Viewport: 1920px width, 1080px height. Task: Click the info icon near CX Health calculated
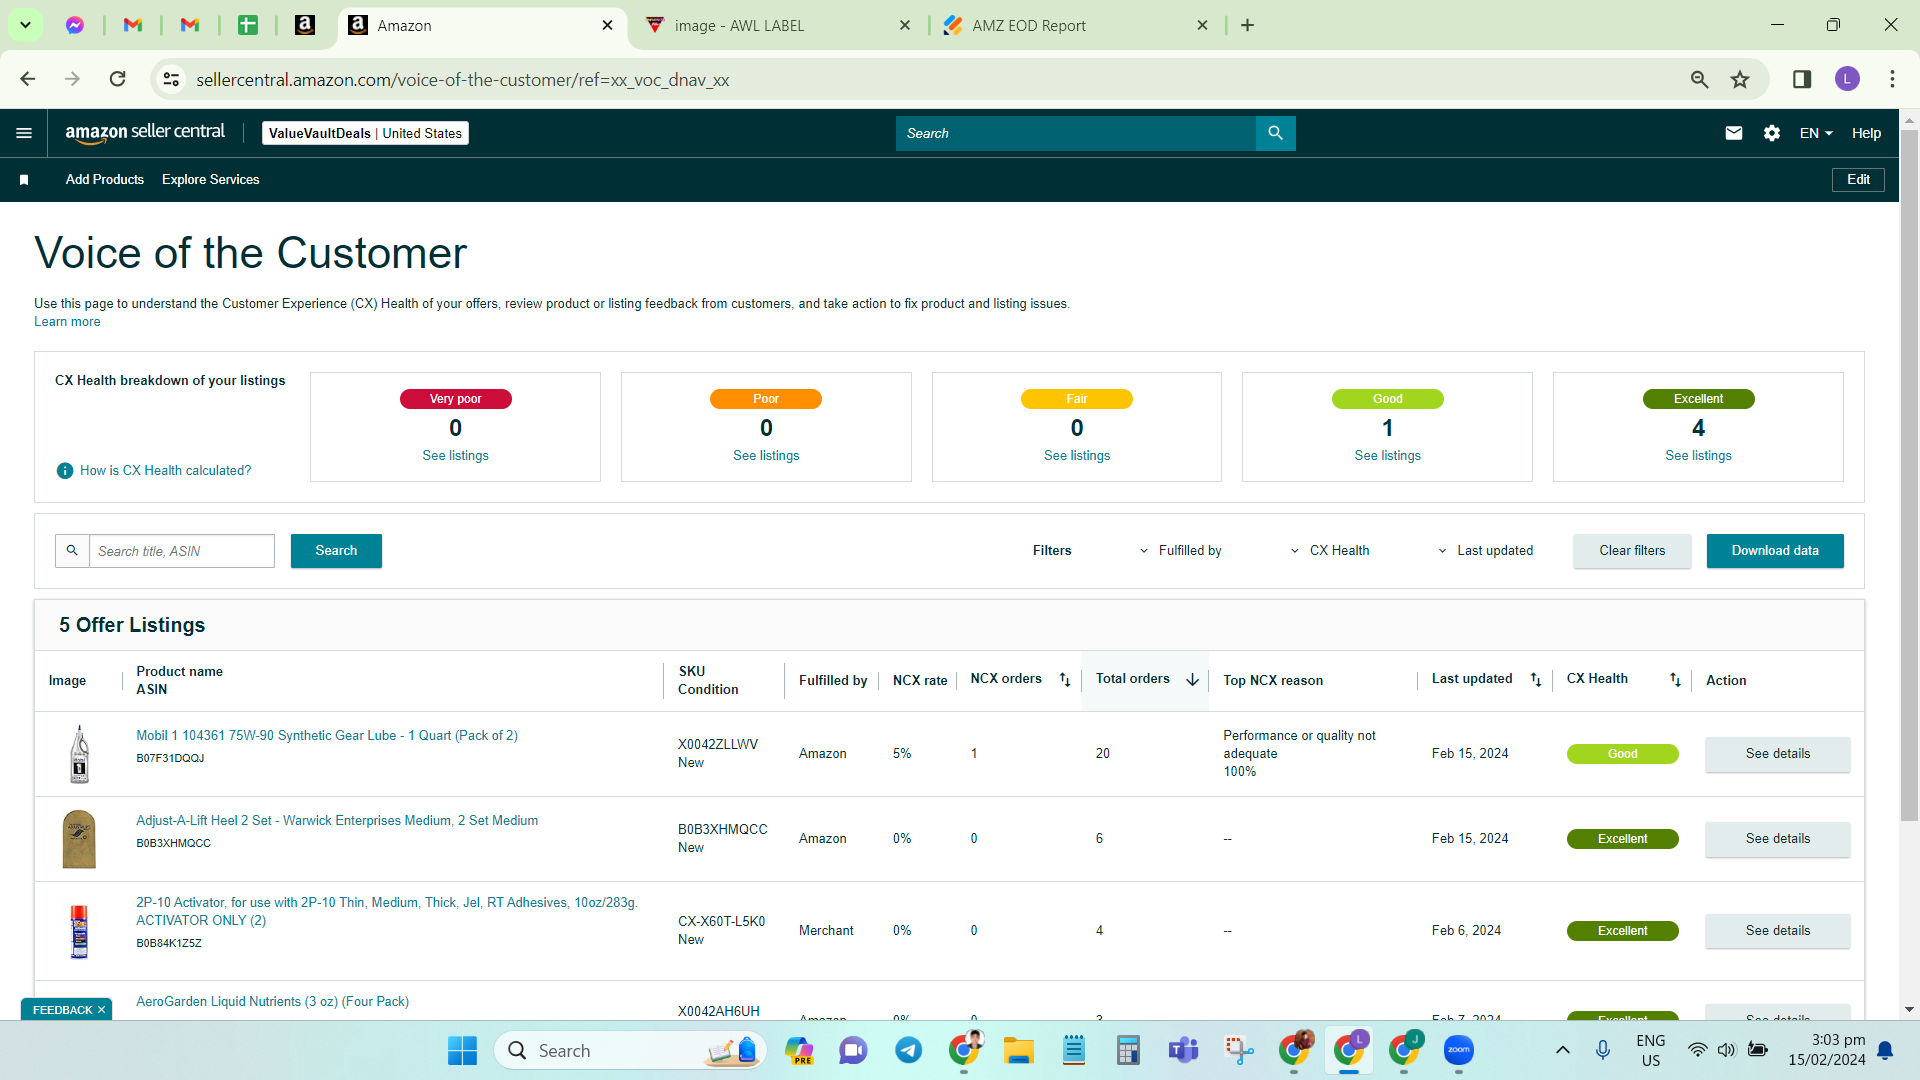point(65,471)
